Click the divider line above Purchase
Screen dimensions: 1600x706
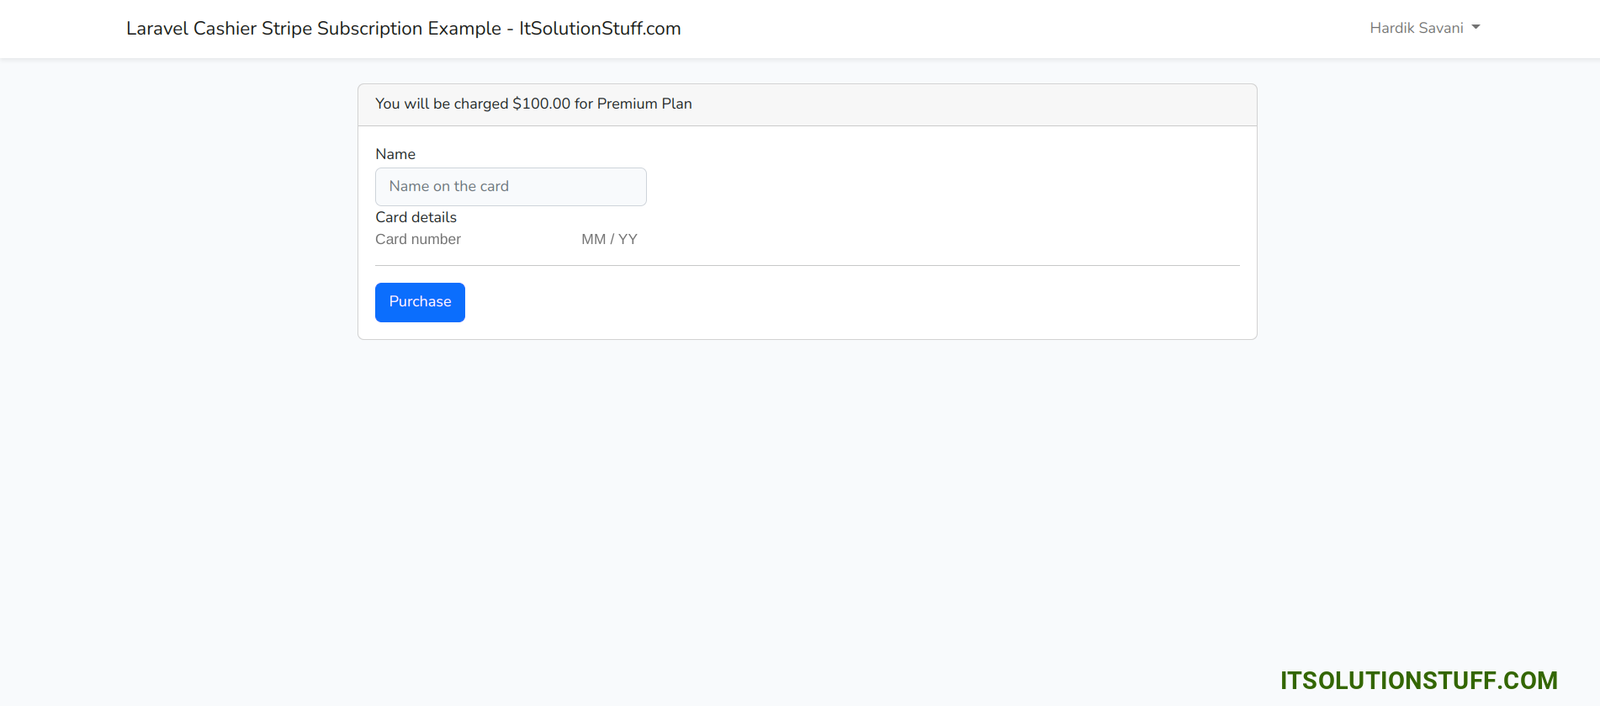pyautogui.click(x=807, y=266)
